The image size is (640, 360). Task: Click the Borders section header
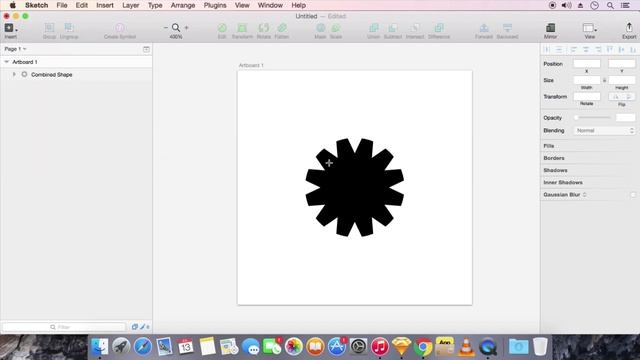553,158
